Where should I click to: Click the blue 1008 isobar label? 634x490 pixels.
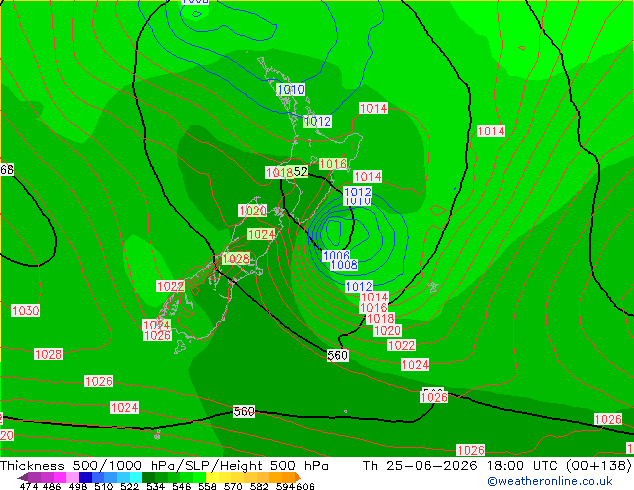(344, 265)
